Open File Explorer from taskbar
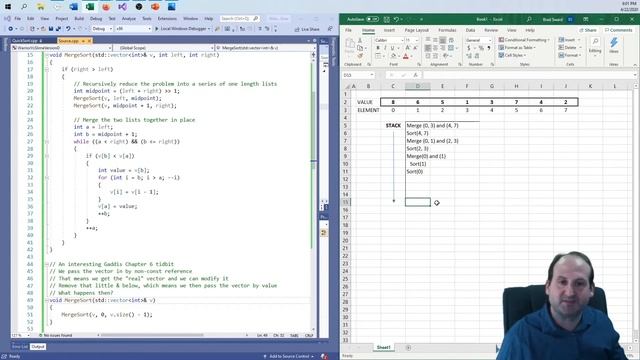 40,7
